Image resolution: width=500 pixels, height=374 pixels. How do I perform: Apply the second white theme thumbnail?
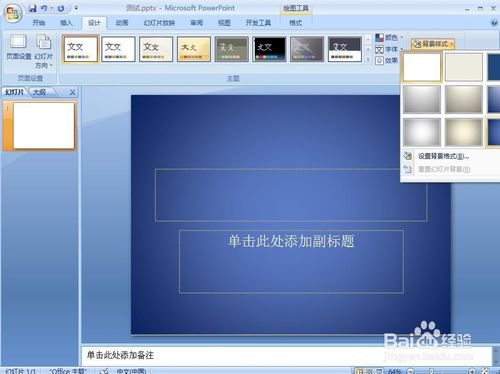coord(118,49)
